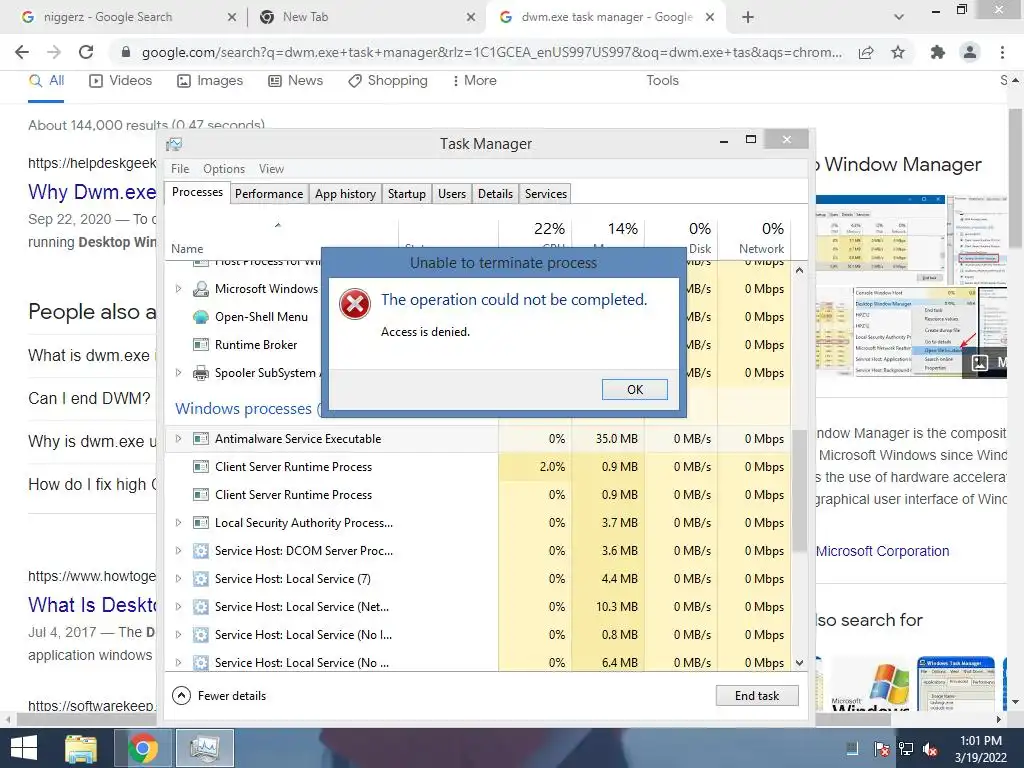This screenshot has width=1024, height=768.
Task: Click the Chrome address bar URL
Action: click(x=491, y=52)
